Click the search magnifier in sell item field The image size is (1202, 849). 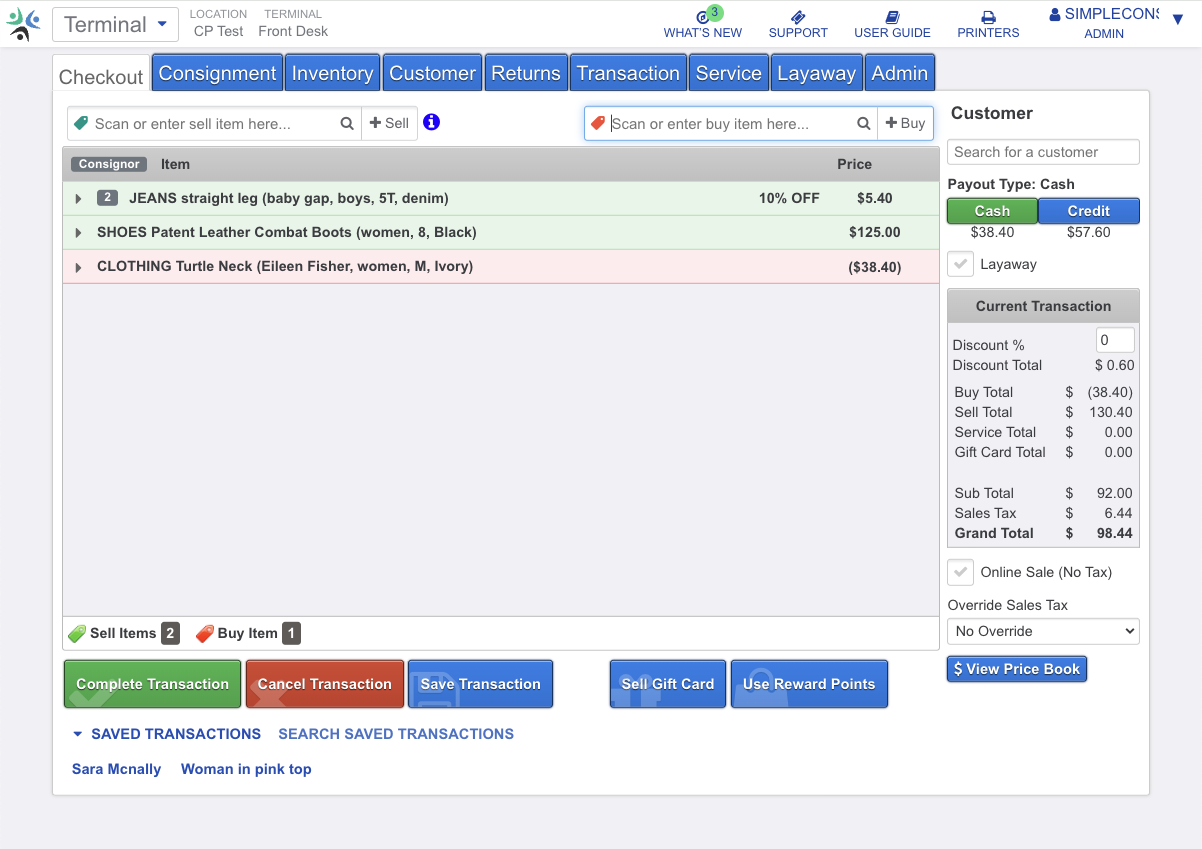346,123
